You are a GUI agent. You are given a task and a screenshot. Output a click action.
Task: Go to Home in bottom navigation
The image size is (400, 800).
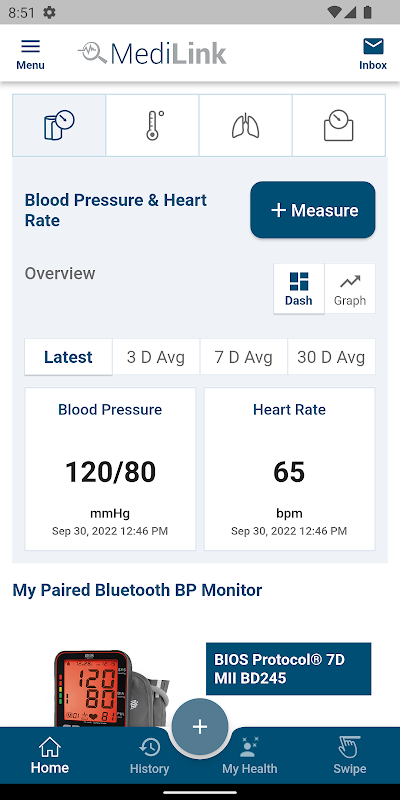[x=49, y=756]
